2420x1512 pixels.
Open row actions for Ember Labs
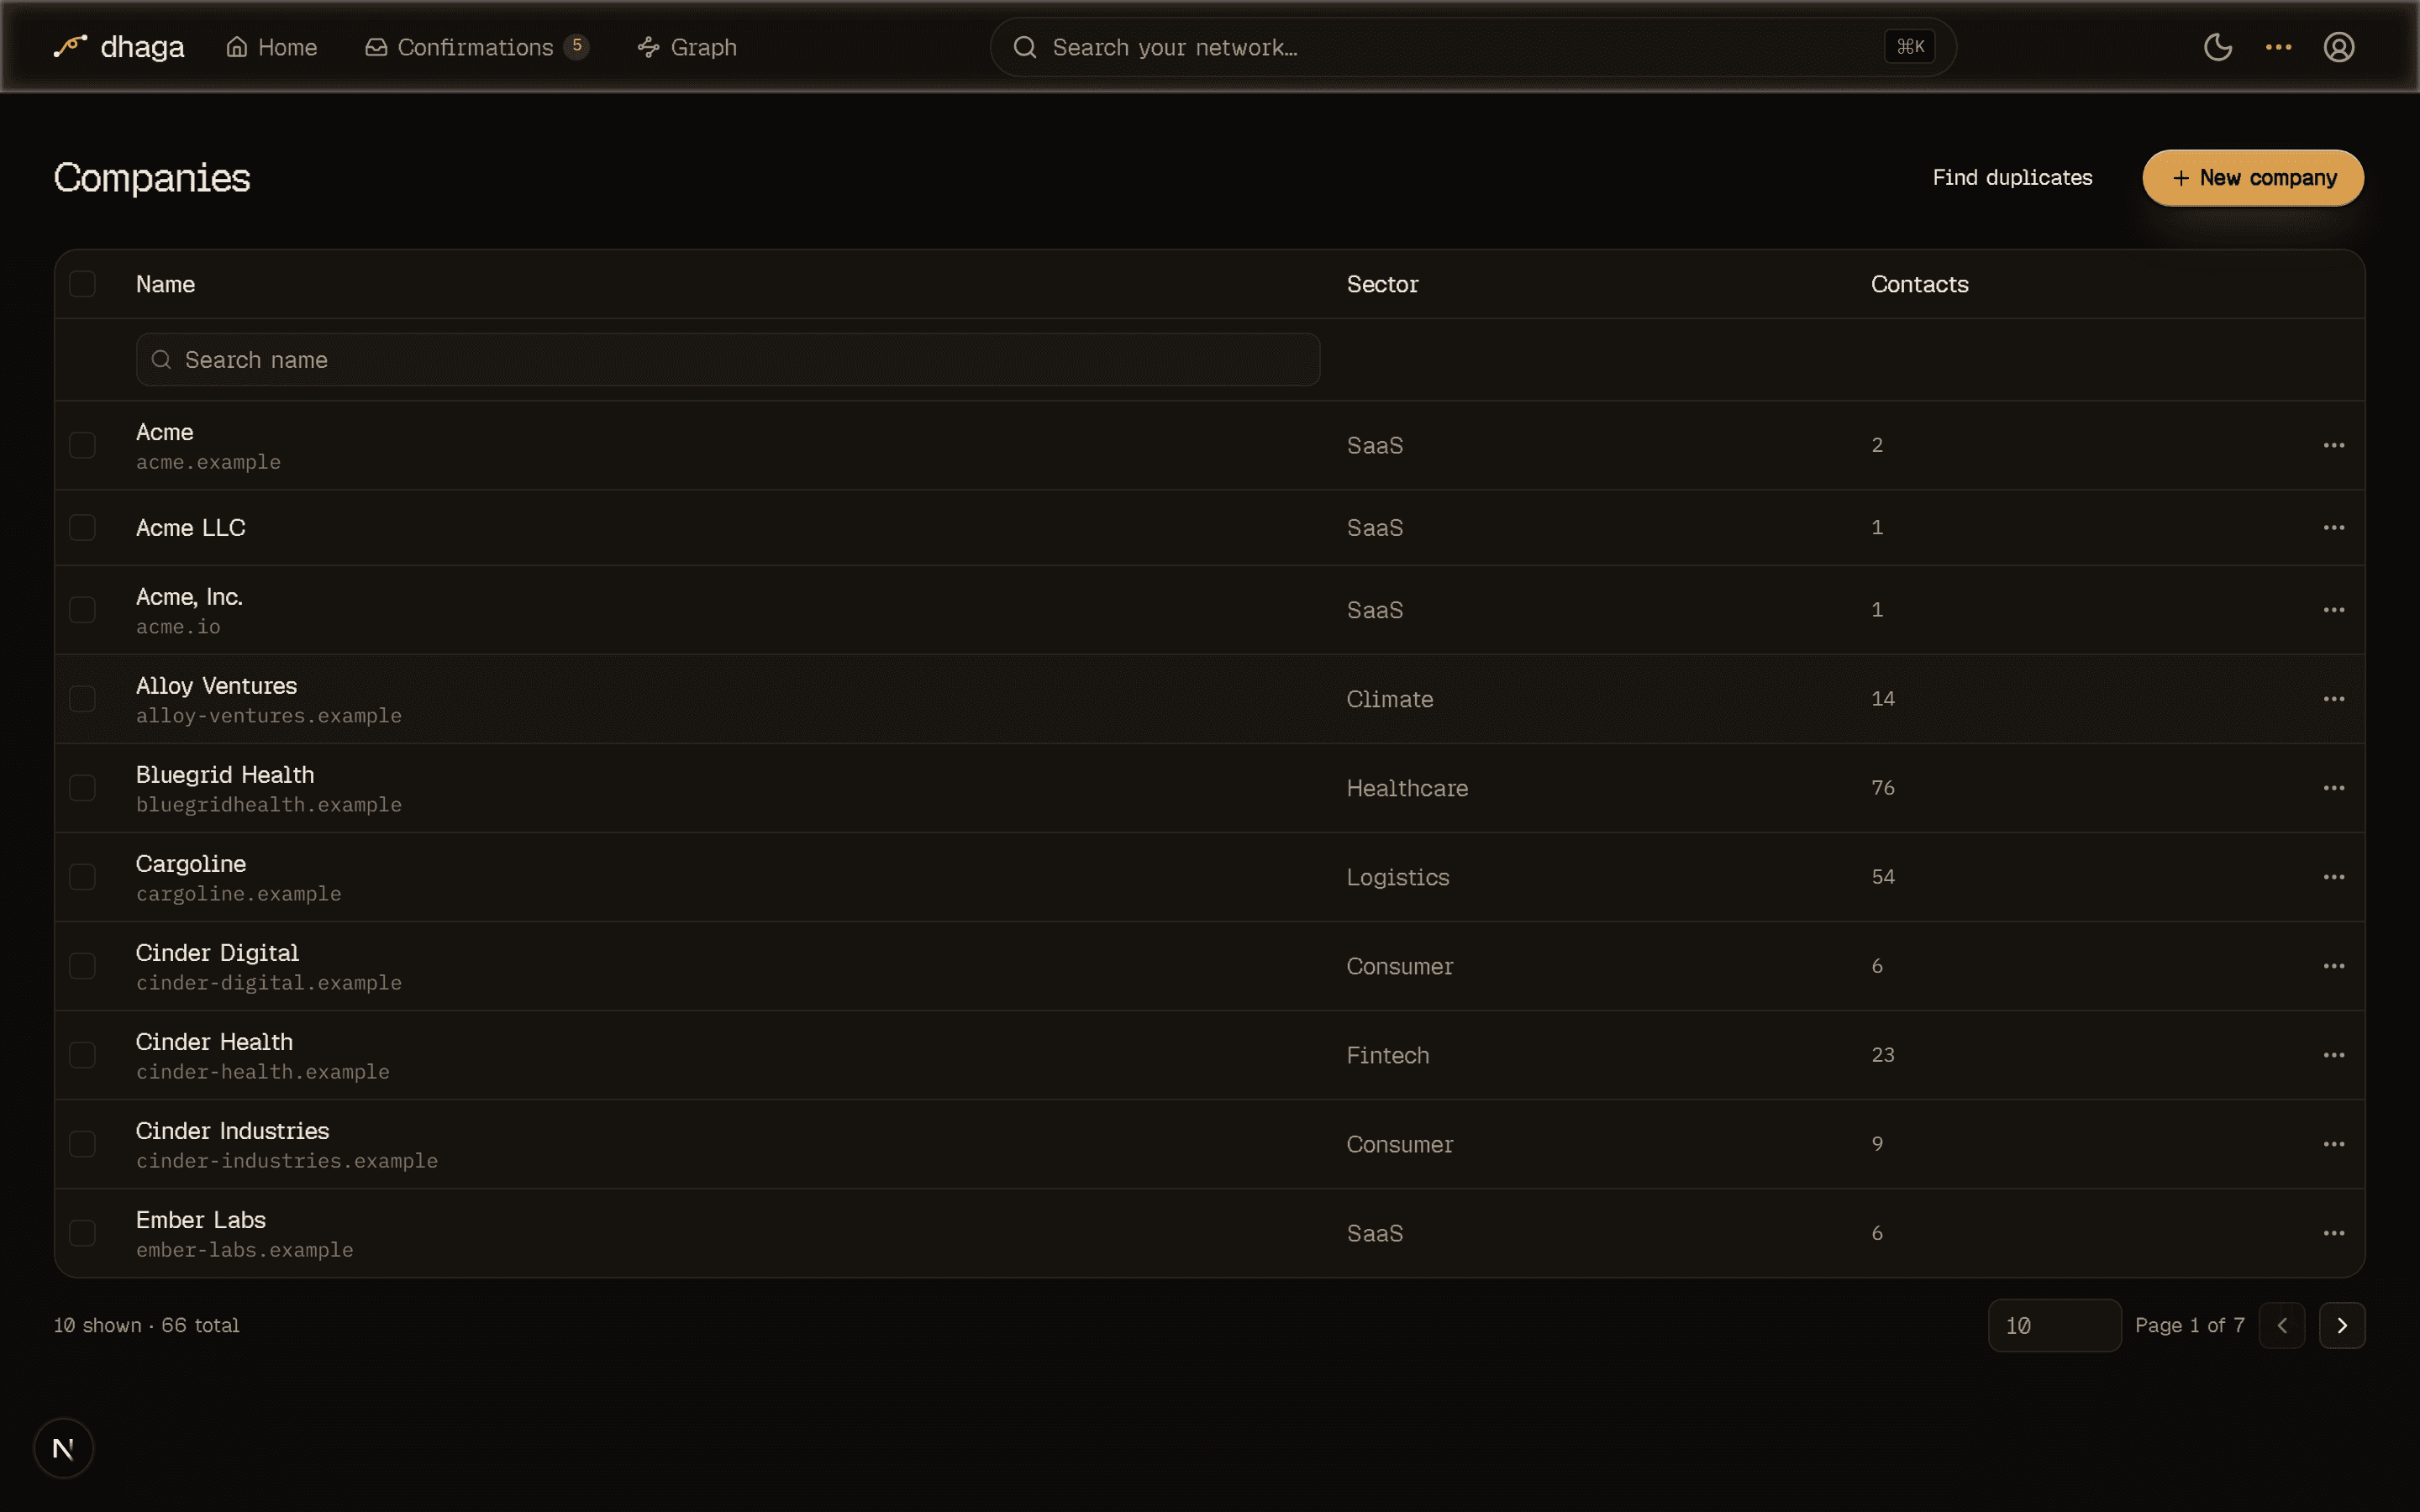pos(2333,1233)
